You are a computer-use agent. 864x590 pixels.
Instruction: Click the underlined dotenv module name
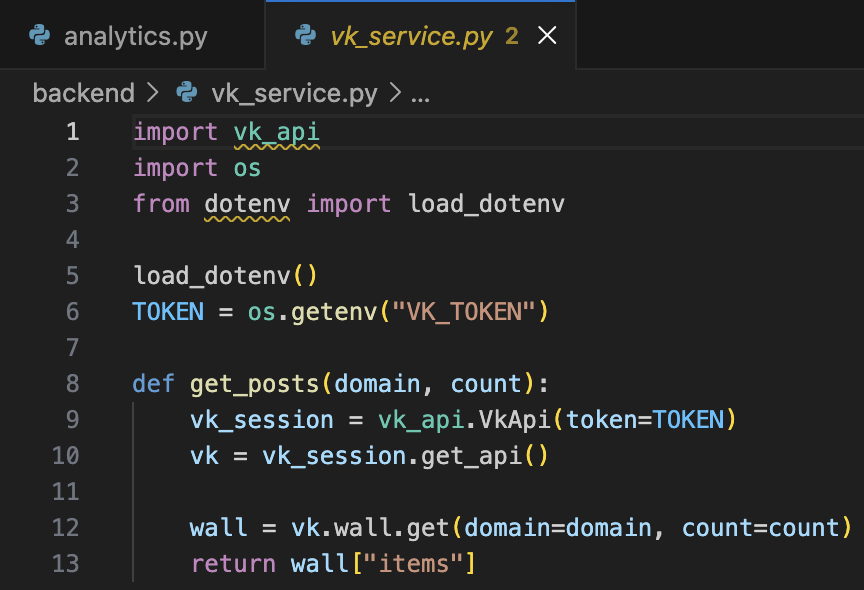[247, 204]
